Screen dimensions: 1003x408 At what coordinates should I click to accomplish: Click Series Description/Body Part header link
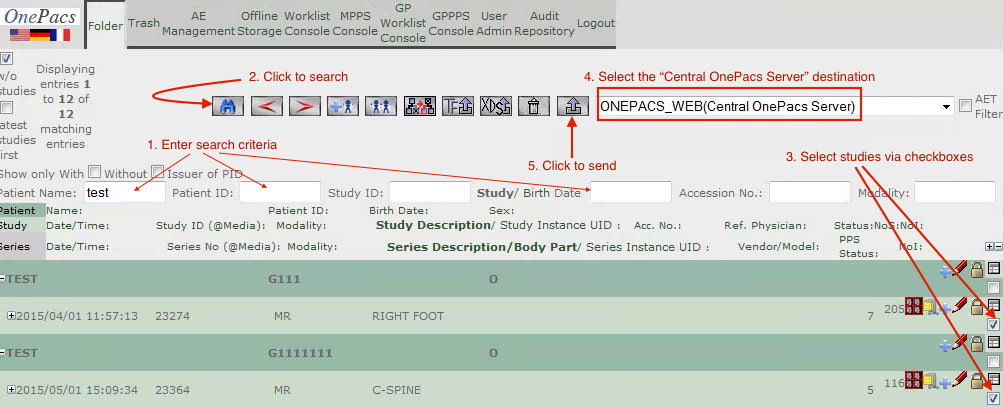pyautogui.click(x=482, y=247)
